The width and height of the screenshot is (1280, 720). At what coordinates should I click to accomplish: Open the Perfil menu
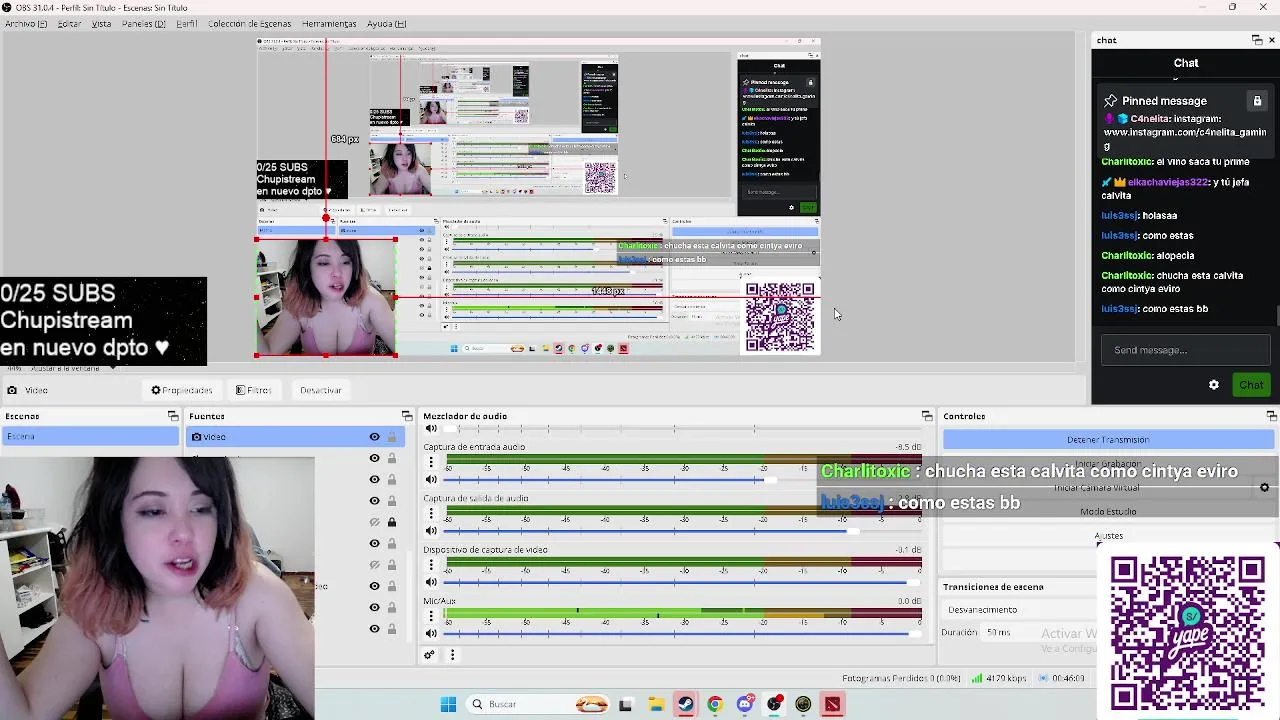187,24
